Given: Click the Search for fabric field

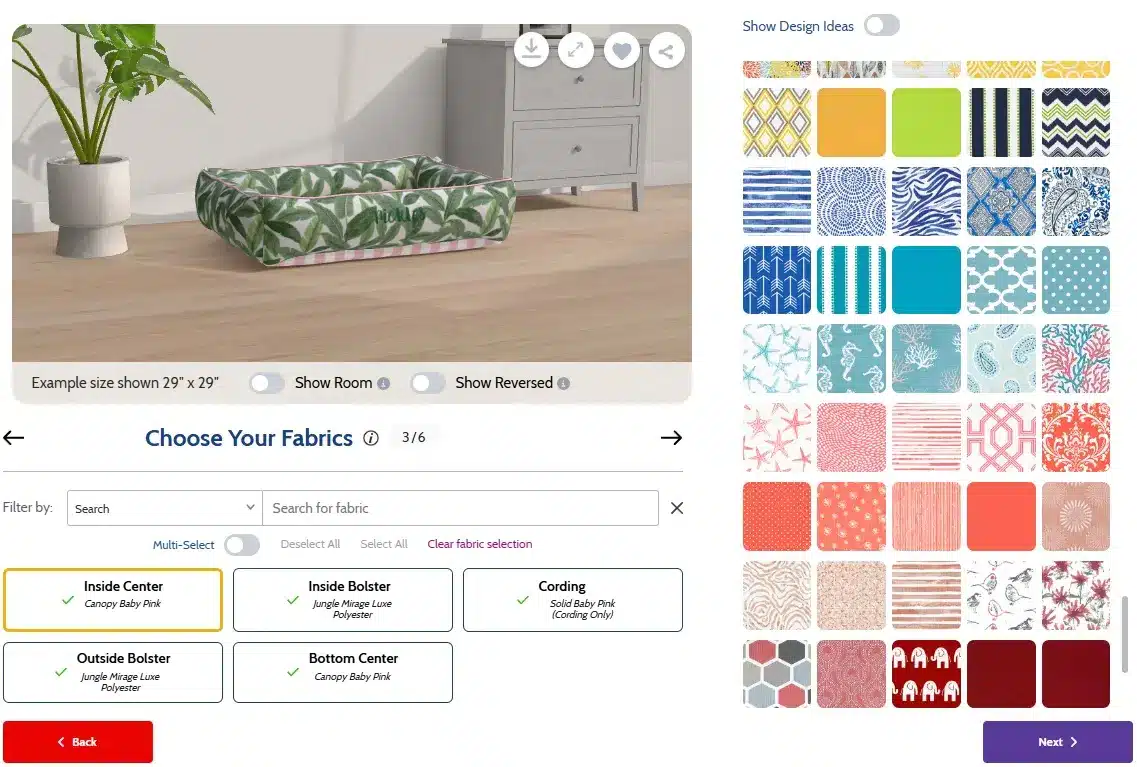Looking at the screenshot, I should [460, 508].
